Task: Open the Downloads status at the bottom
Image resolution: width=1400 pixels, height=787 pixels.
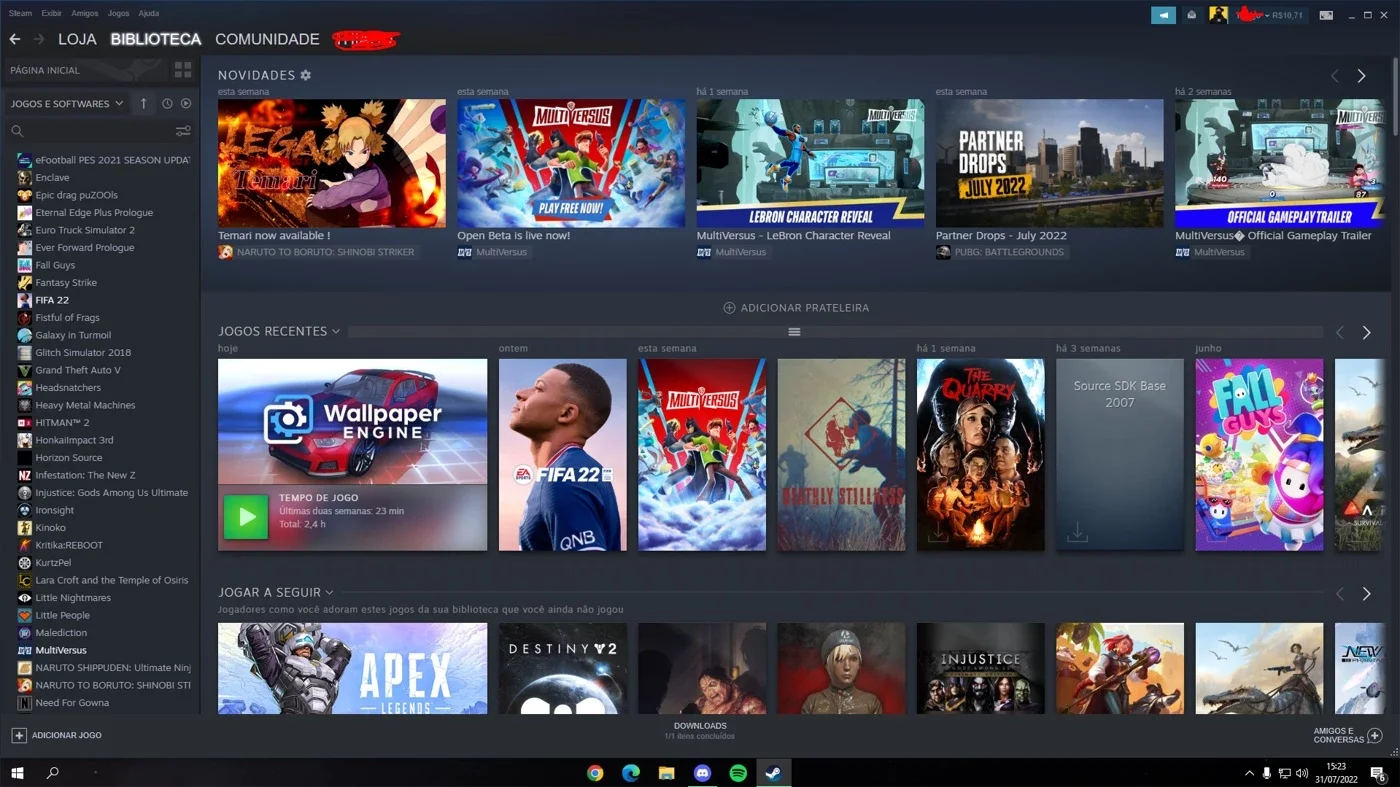Action: [700, 731]
